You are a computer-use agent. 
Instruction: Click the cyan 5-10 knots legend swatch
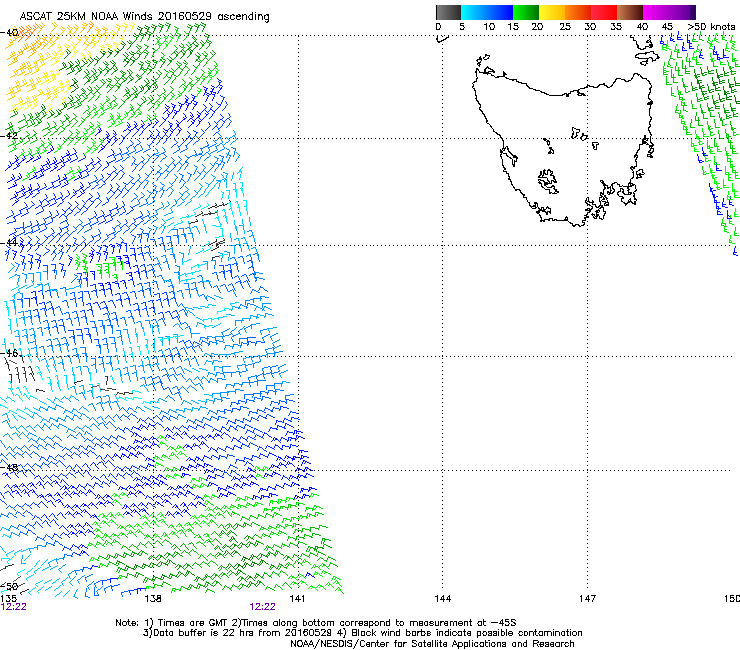click(x=474, y=12)
